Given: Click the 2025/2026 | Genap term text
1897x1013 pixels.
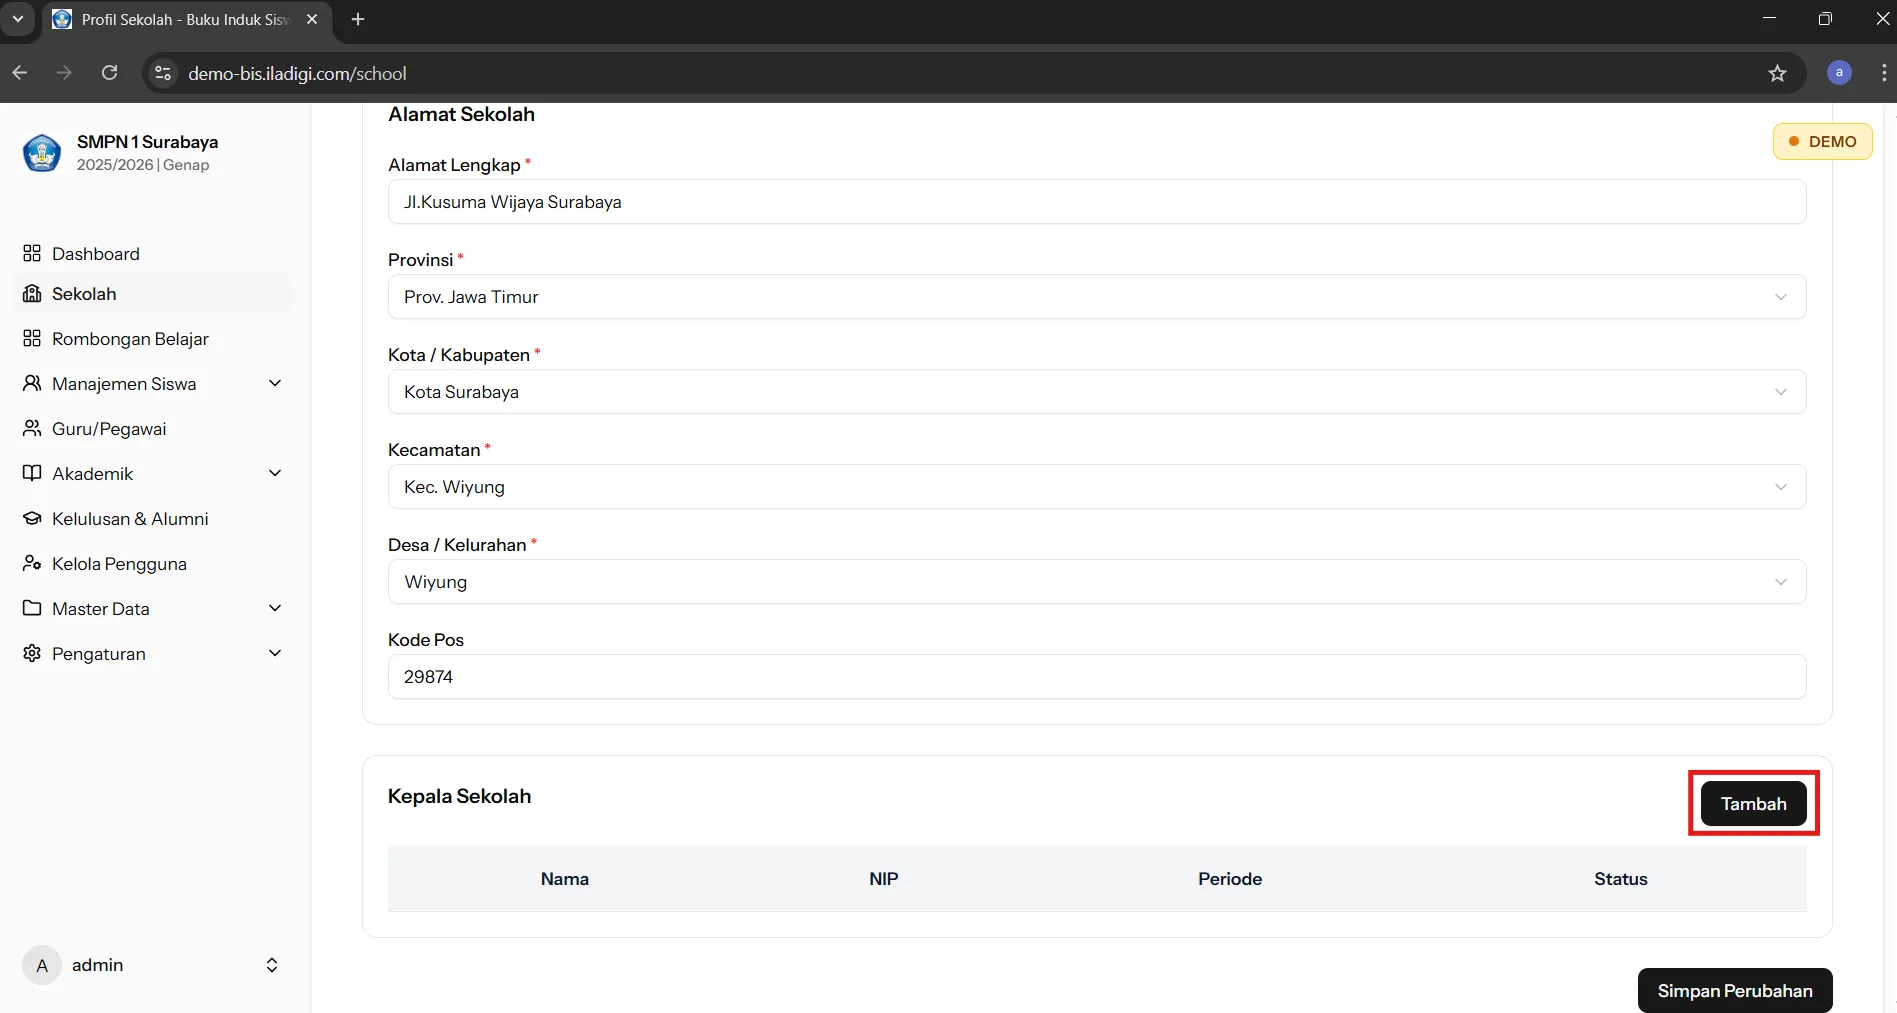Looking at the screenshot, I should coord(143,165).
